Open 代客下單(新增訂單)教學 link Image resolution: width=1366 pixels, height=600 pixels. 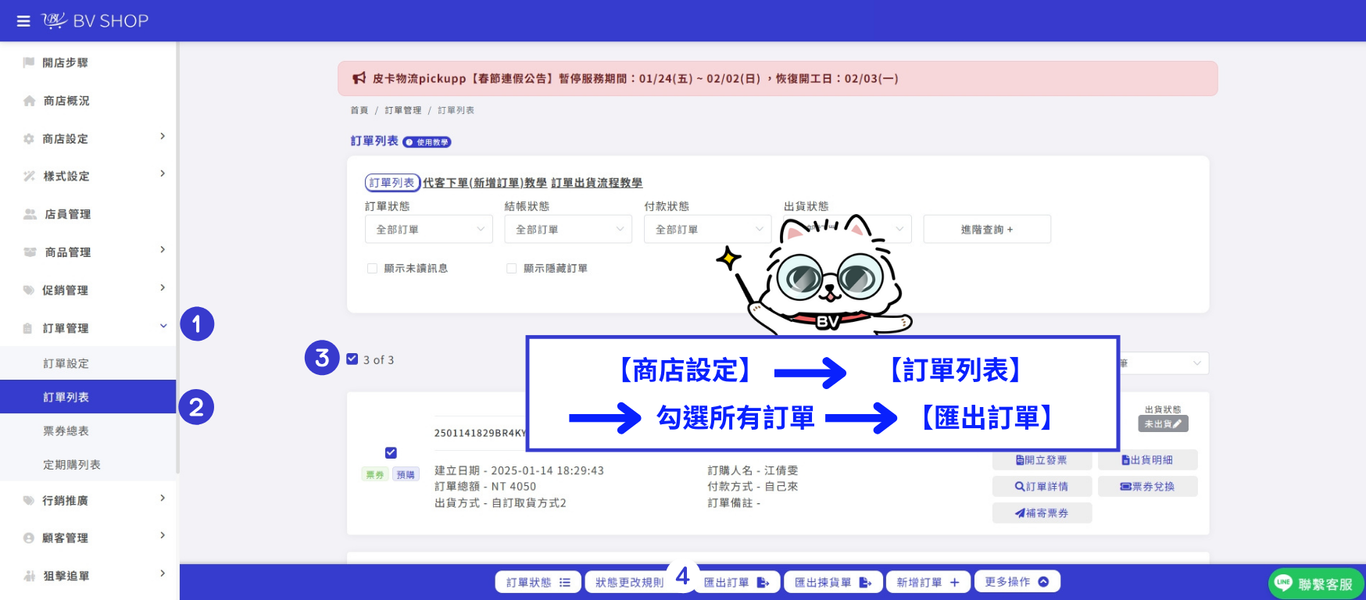(x=485, y=183)
